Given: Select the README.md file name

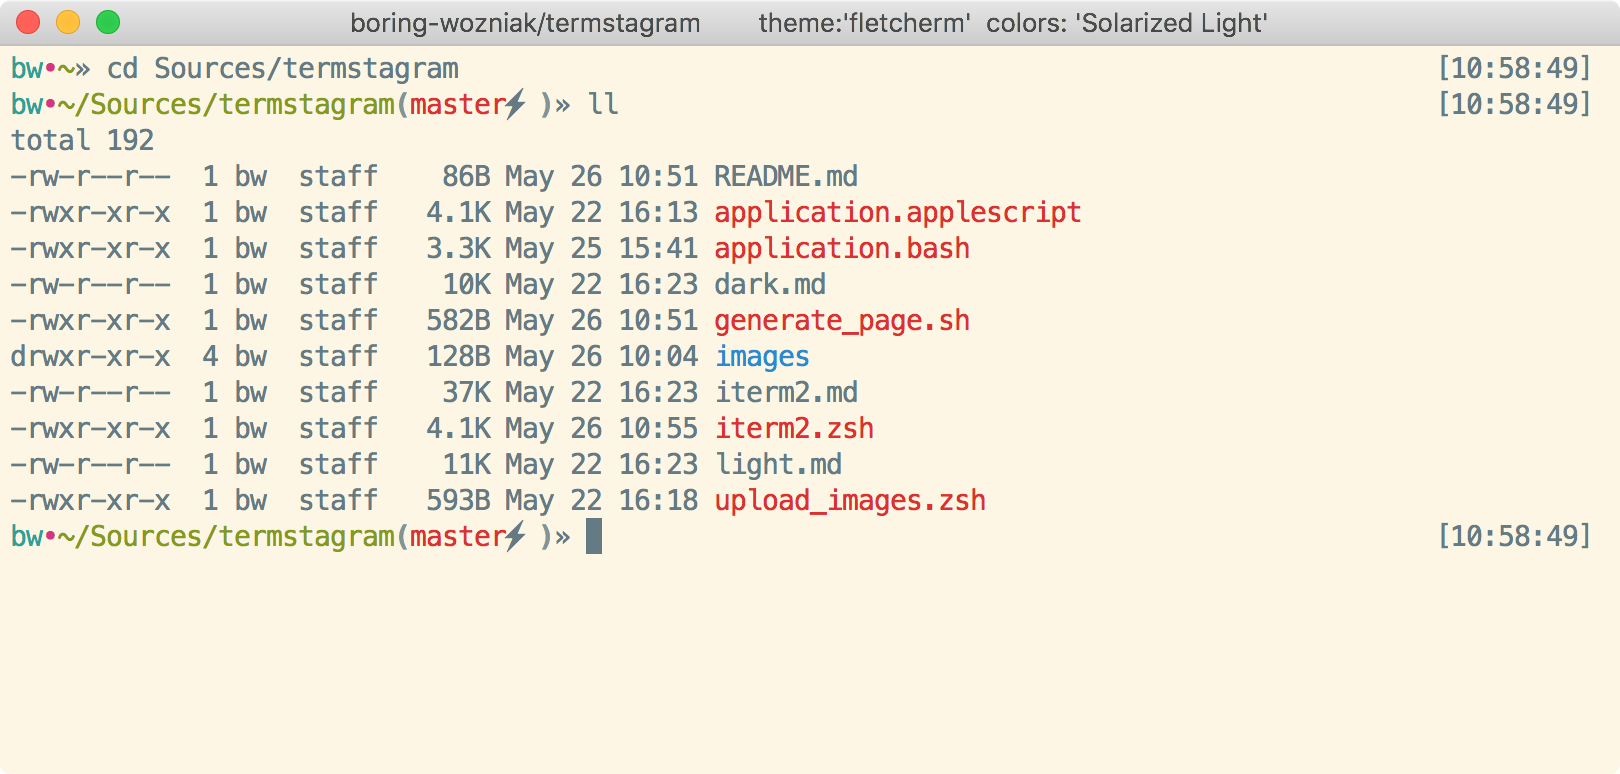Looking at the screenshot, I should (786, 177).
